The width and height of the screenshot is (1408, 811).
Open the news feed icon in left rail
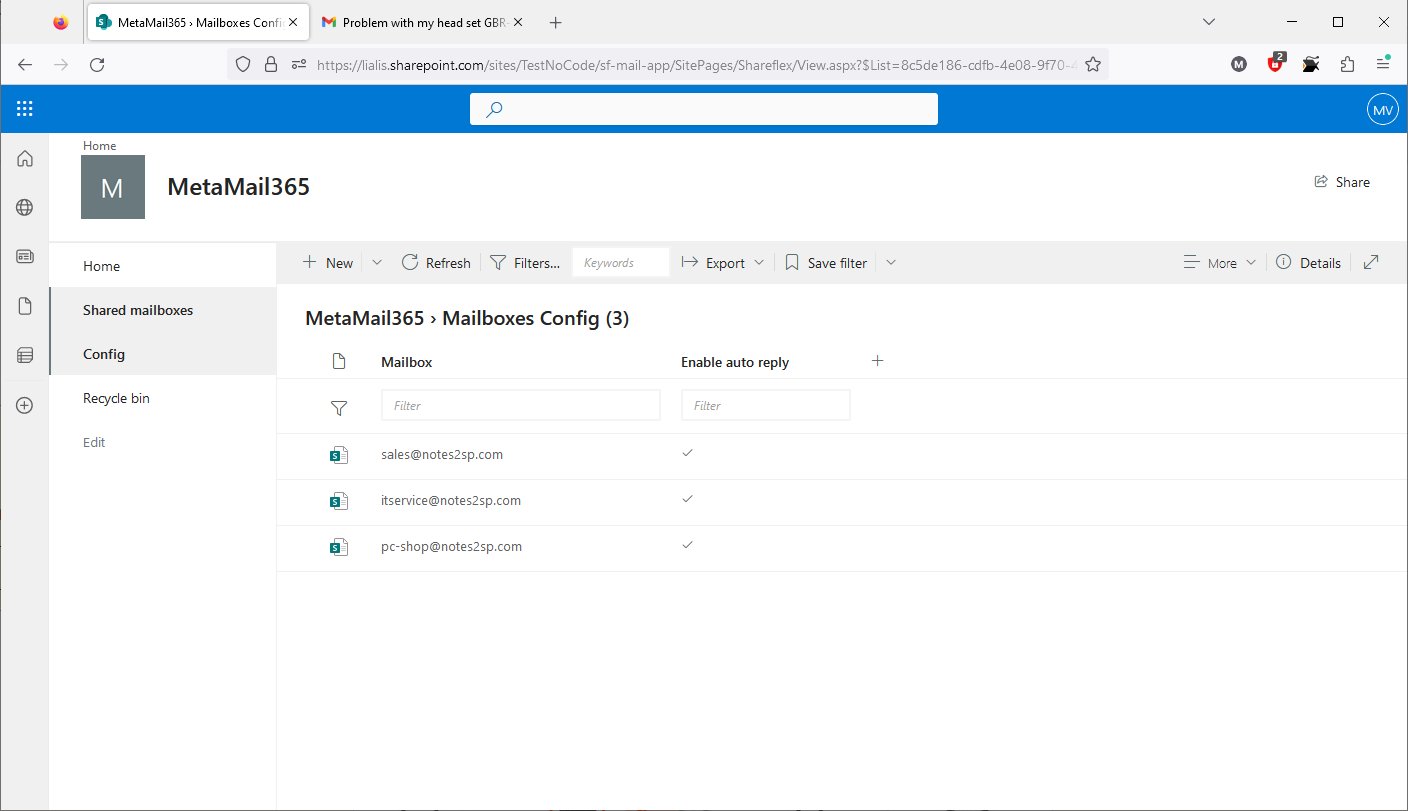[25, 257]
